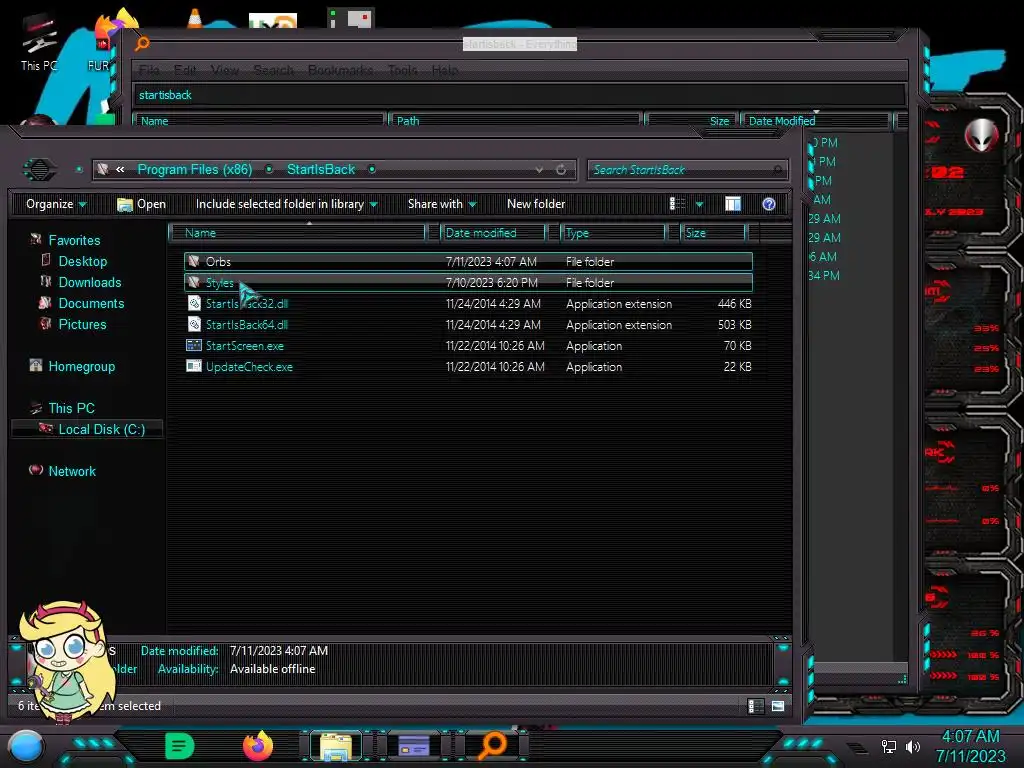This screenshot has width=1024, height=768.
Task: Switch to details view in status bar
Action: click(755, 706)
